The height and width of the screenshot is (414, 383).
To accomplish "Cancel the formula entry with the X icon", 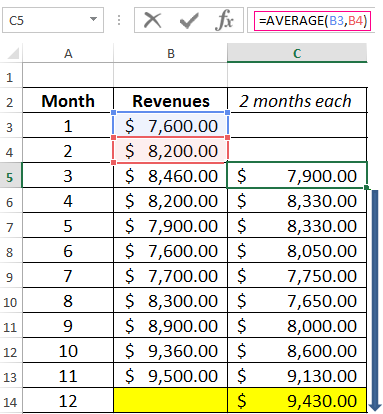I will tap(152, 21).
